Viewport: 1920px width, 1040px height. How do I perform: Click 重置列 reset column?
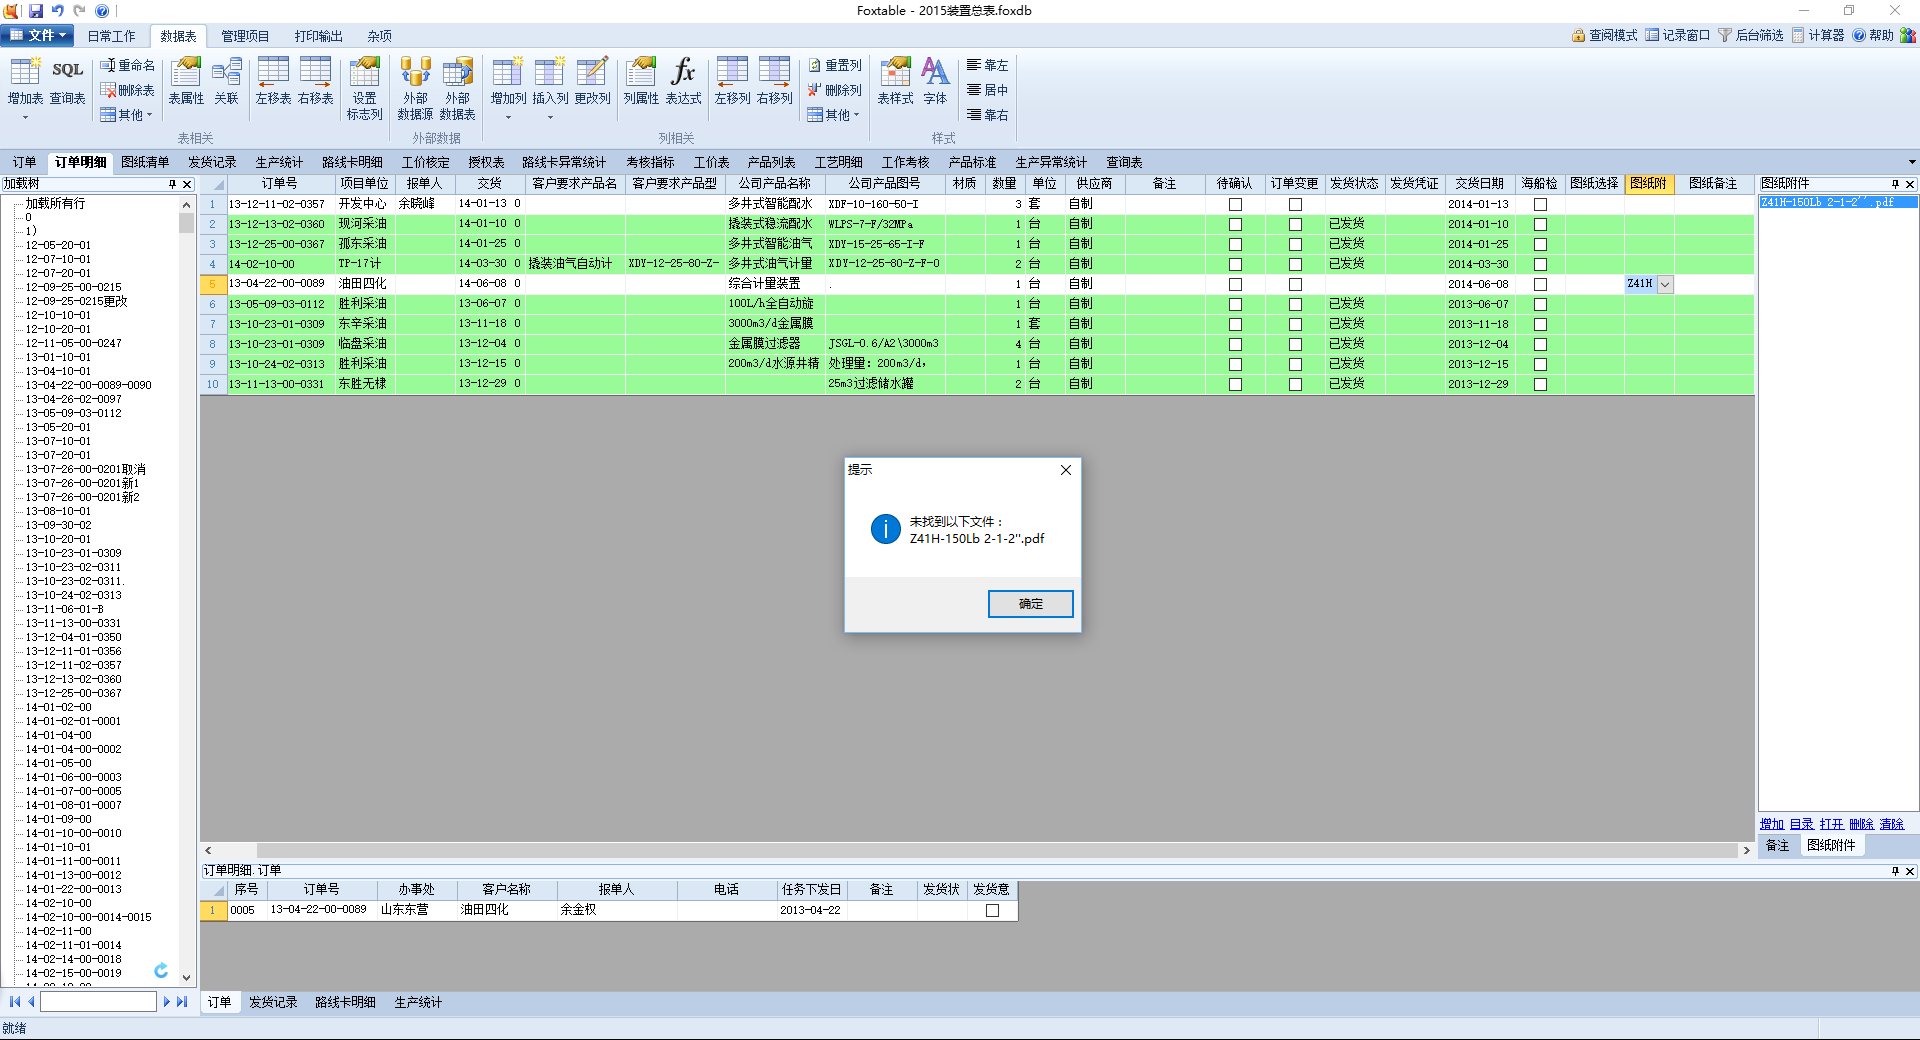834,65
